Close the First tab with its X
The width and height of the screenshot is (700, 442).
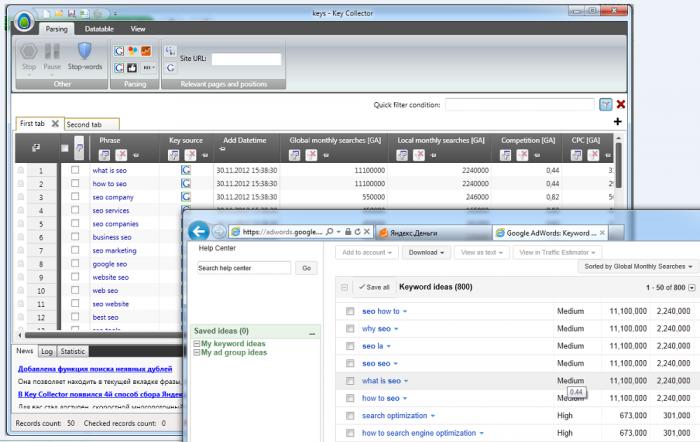click(55, 124)
